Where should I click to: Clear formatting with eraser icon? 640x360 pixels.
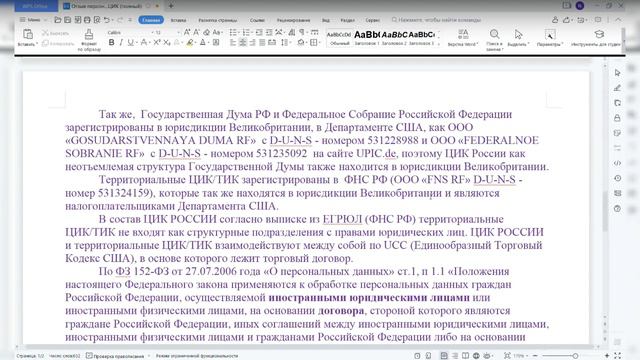207,32
